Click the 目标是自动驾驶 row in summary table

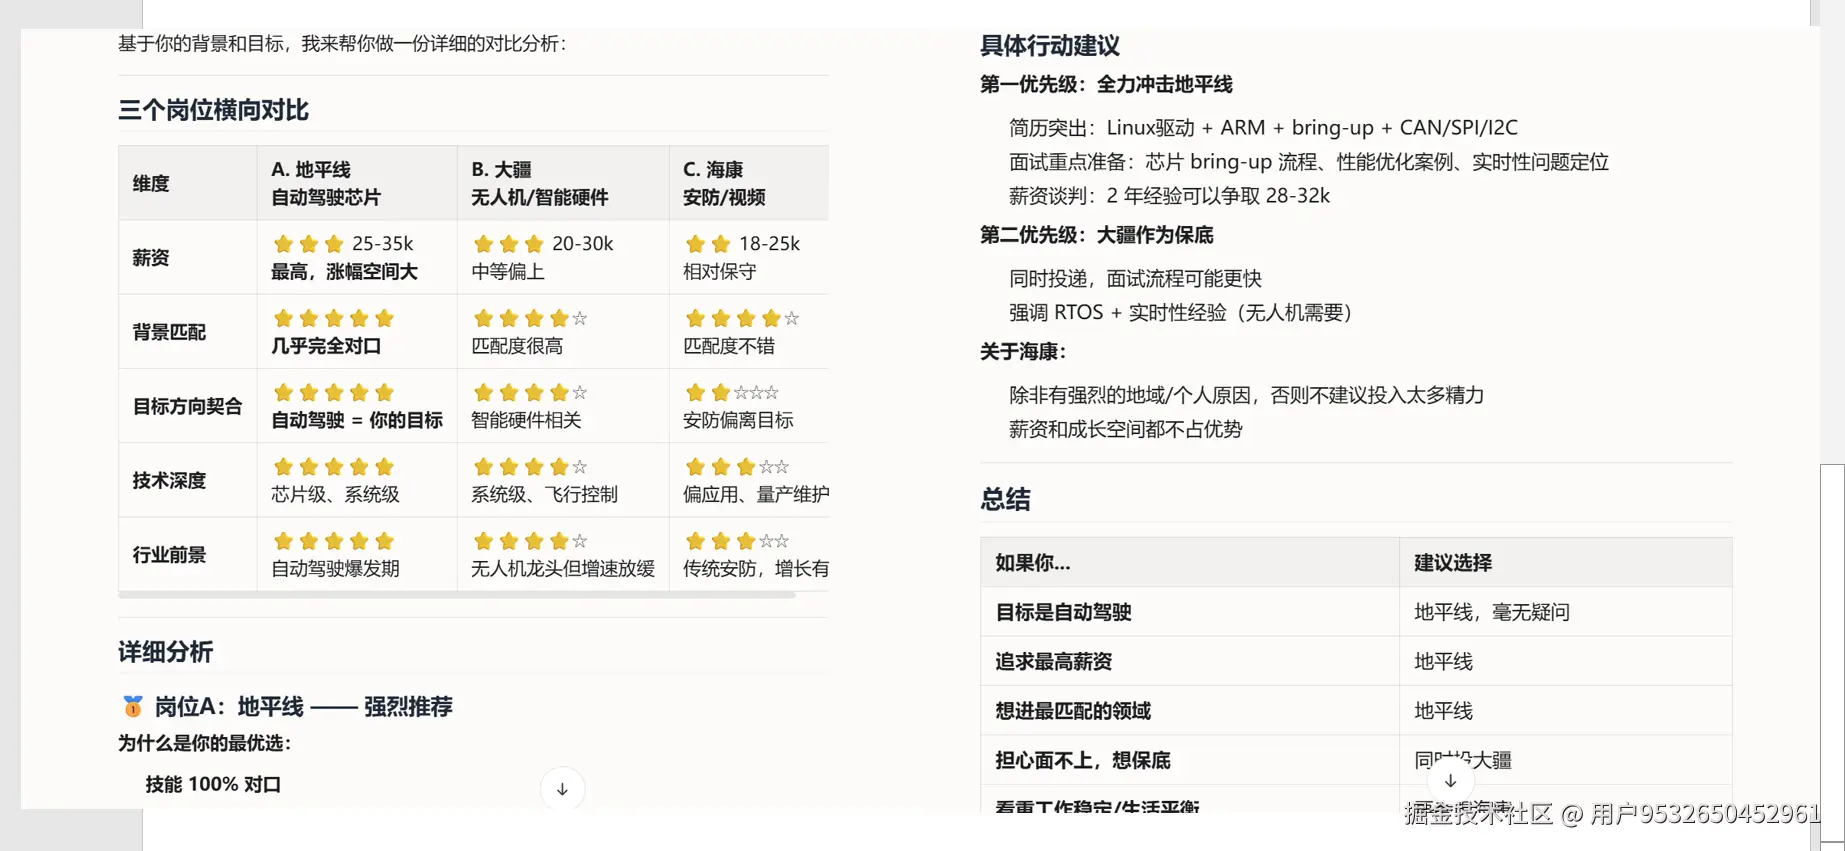pyautogui.click(x=1063, y=612)
